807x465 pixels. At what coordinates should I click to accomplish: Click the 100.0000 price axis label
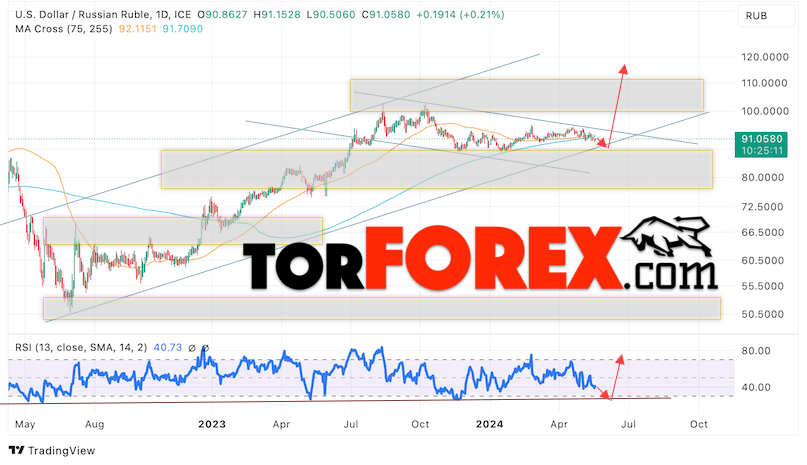coord(765,111)
